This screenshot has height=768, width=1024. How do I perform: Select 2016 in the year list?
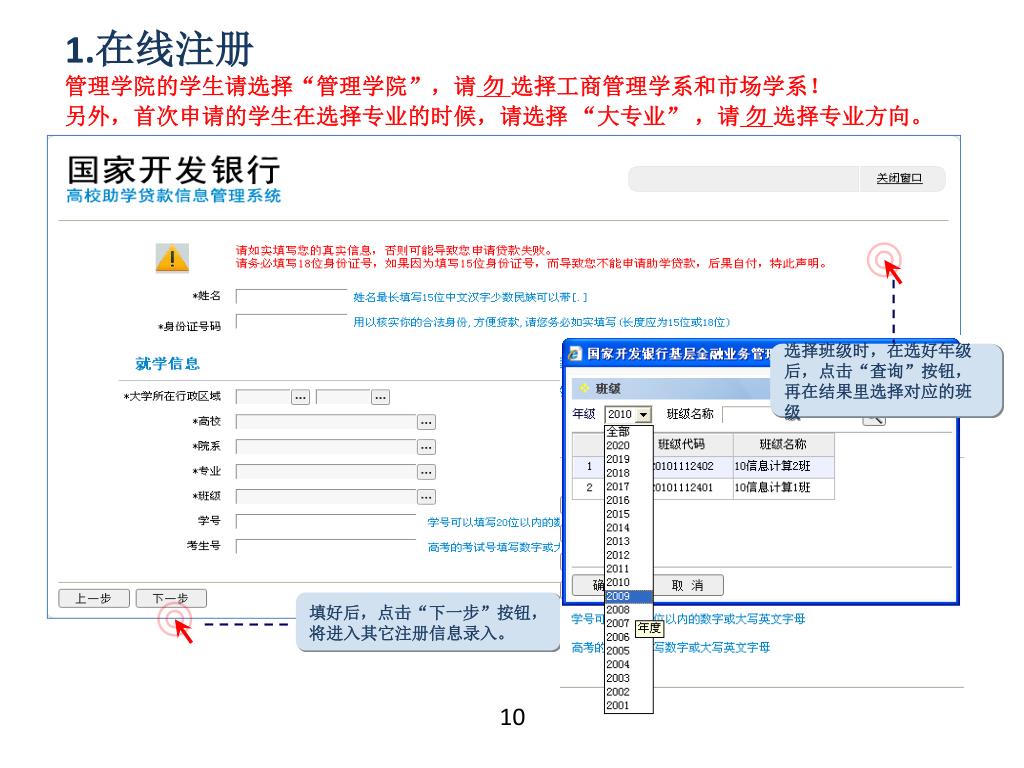tap(628, 500)
